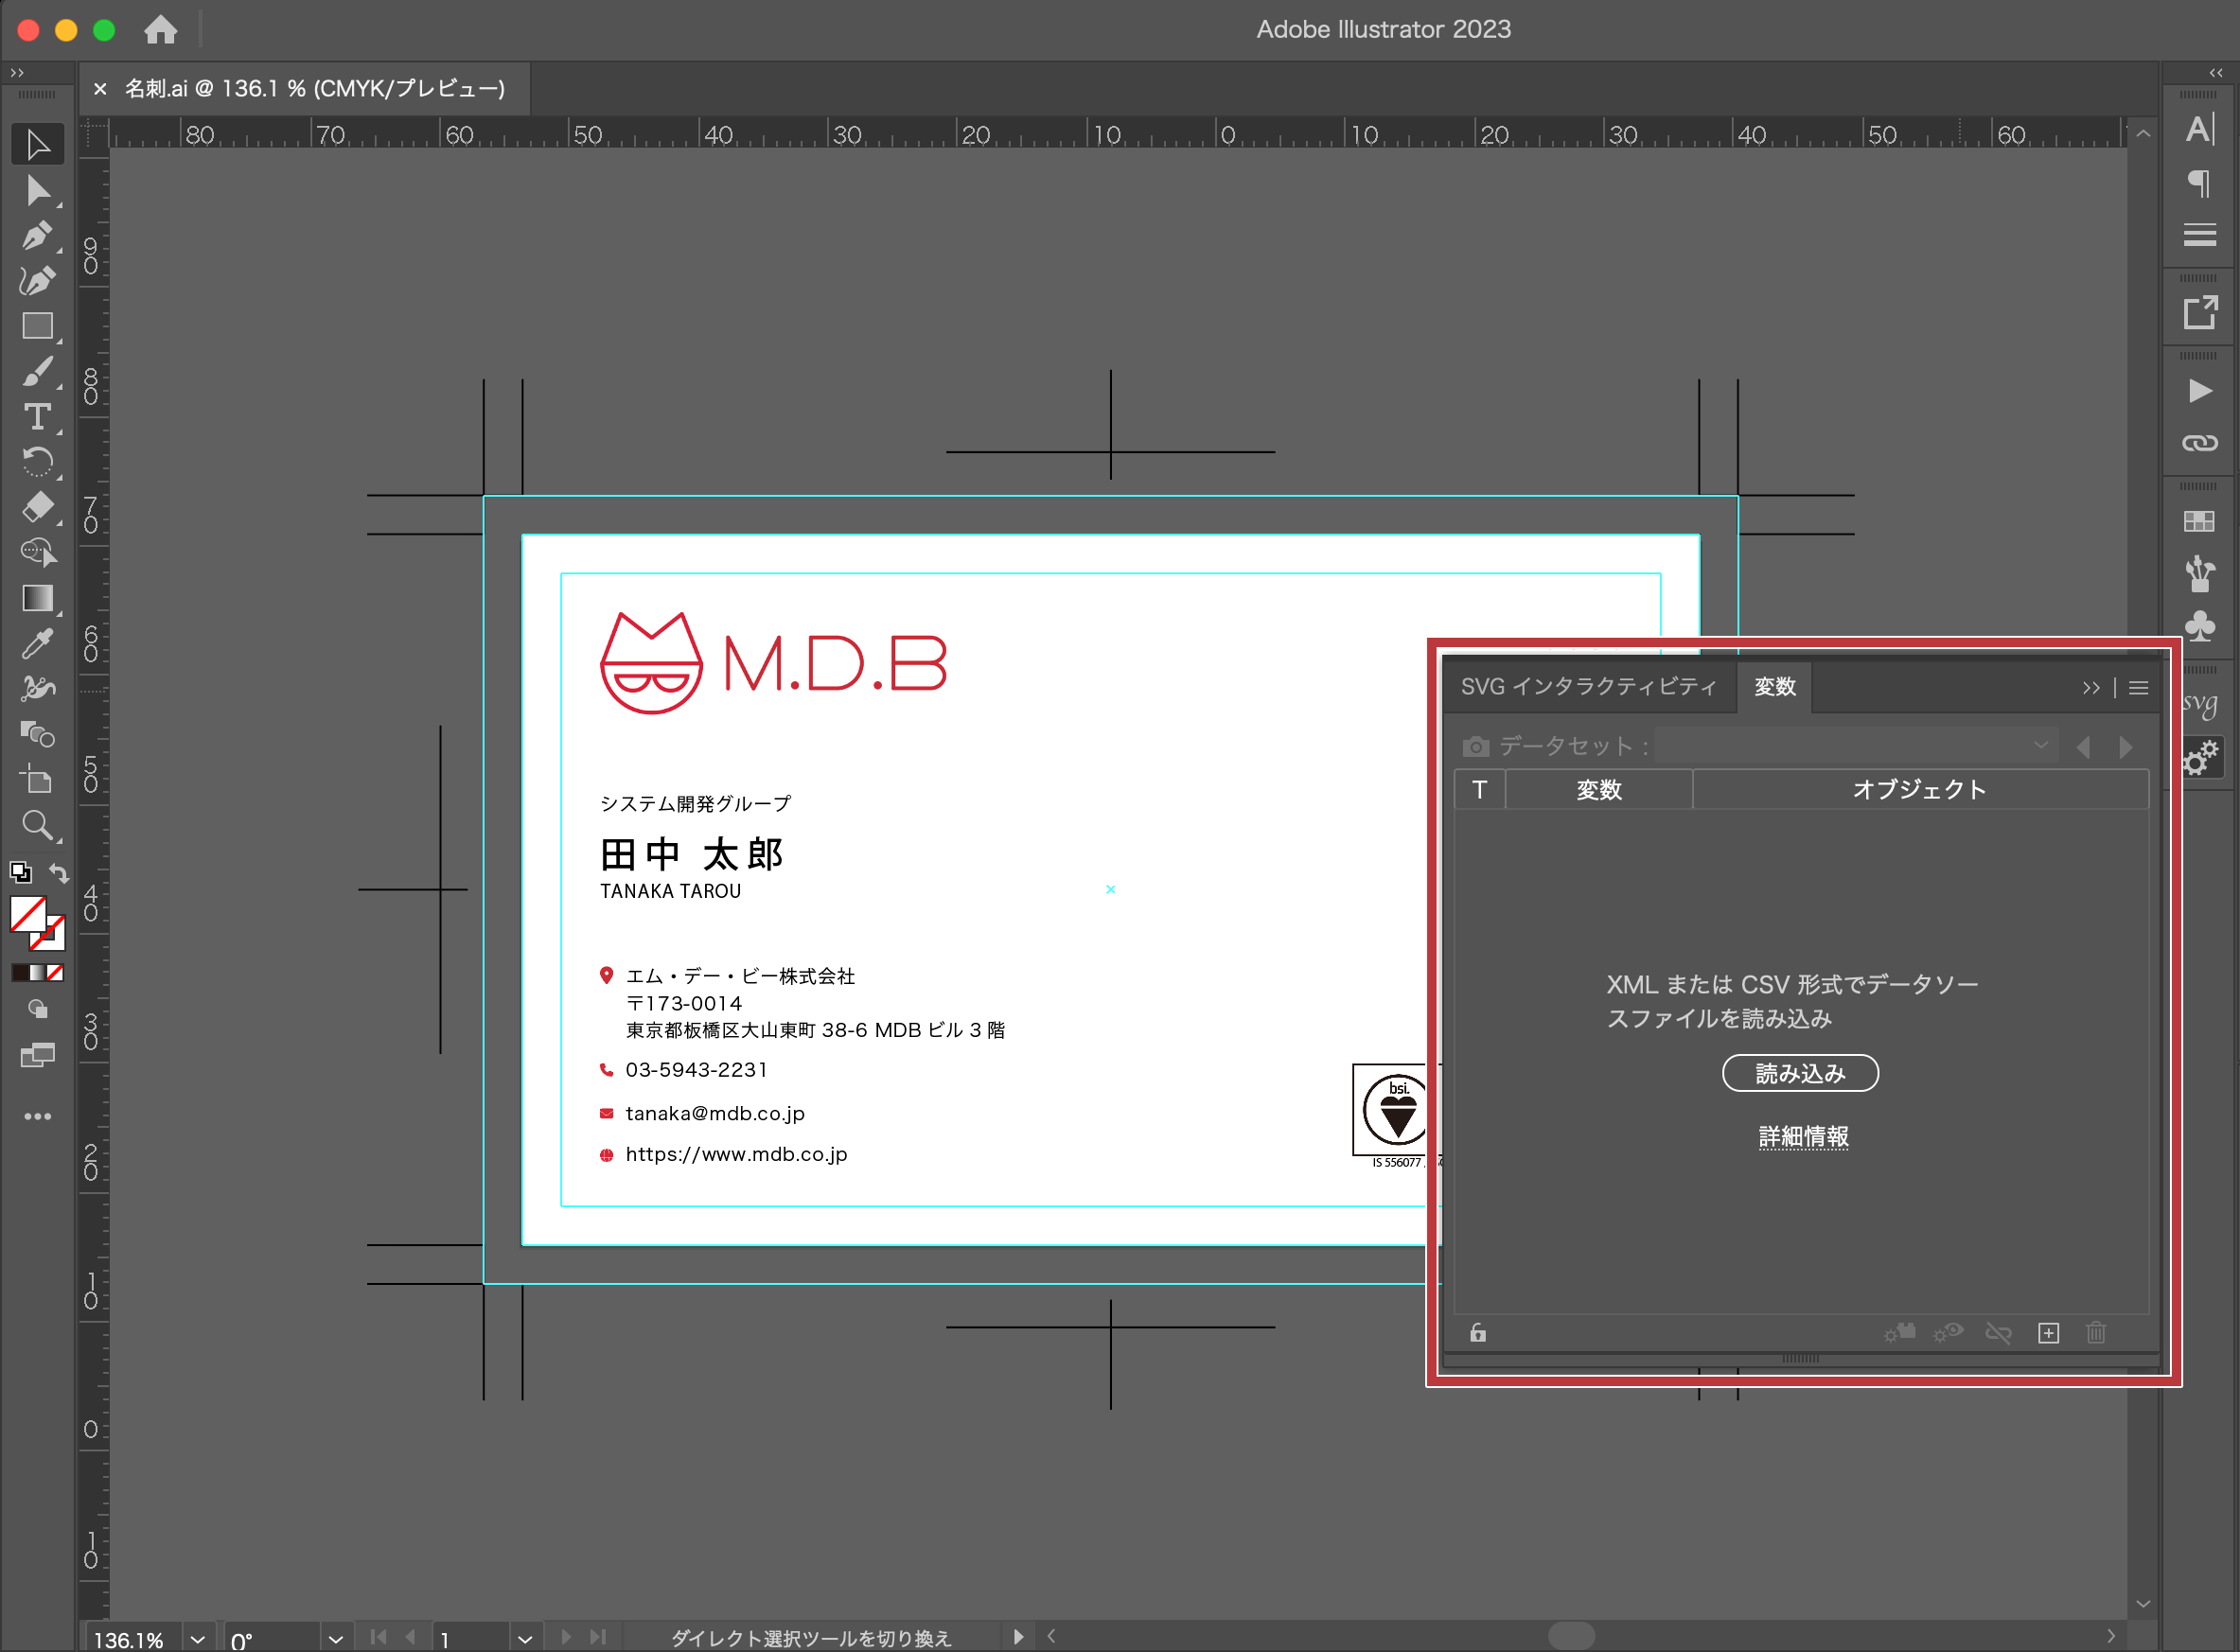Switch to the SVG インタラクティビティ tab
2240x1652 pixels.
click(1588, 687)
